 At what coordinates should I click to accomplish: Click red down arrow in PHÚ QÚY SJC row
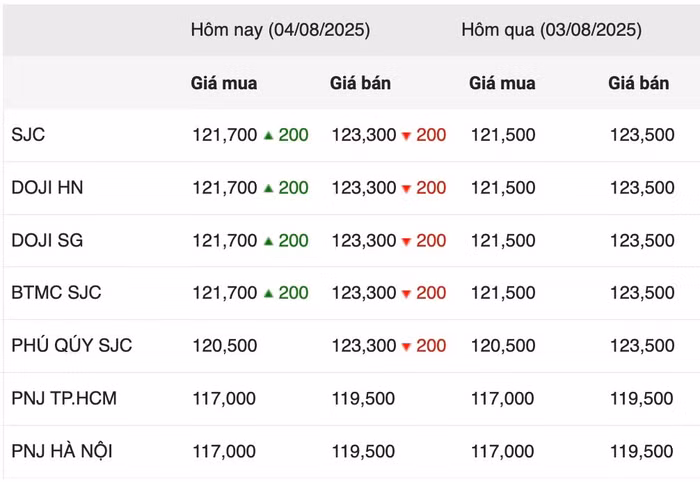(406, 346)
